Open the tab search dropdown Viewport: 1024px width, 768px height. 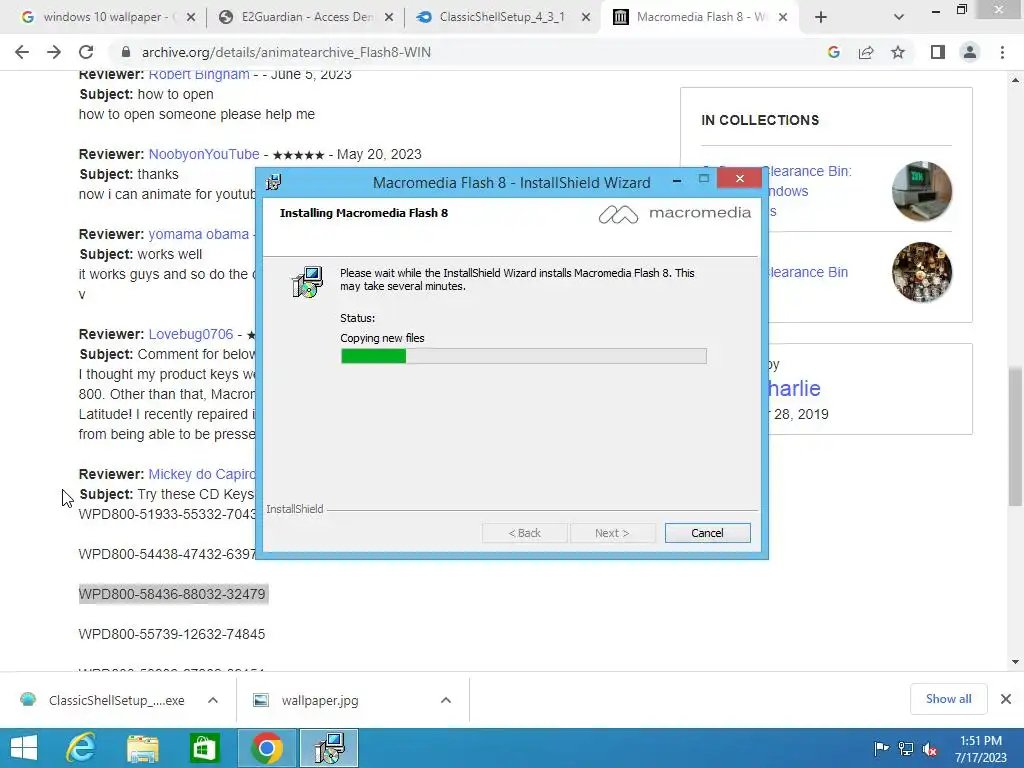click(x=899, y=17)
